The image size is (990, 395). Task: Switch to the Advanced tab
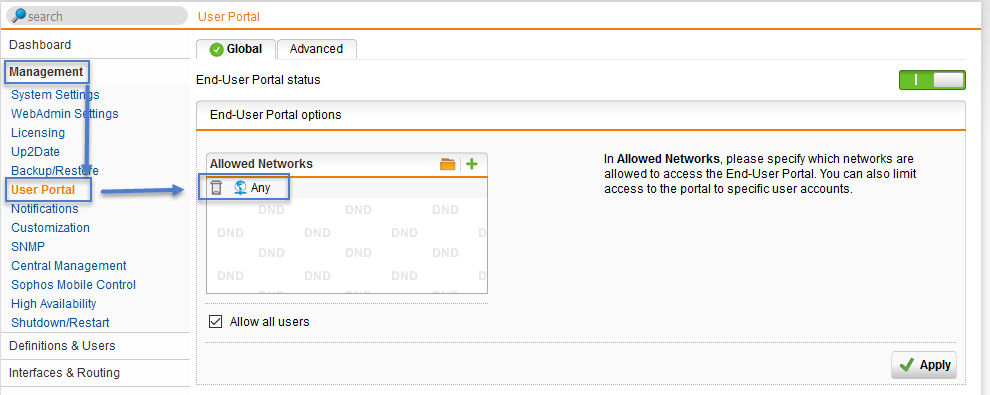tap(316, 49)
